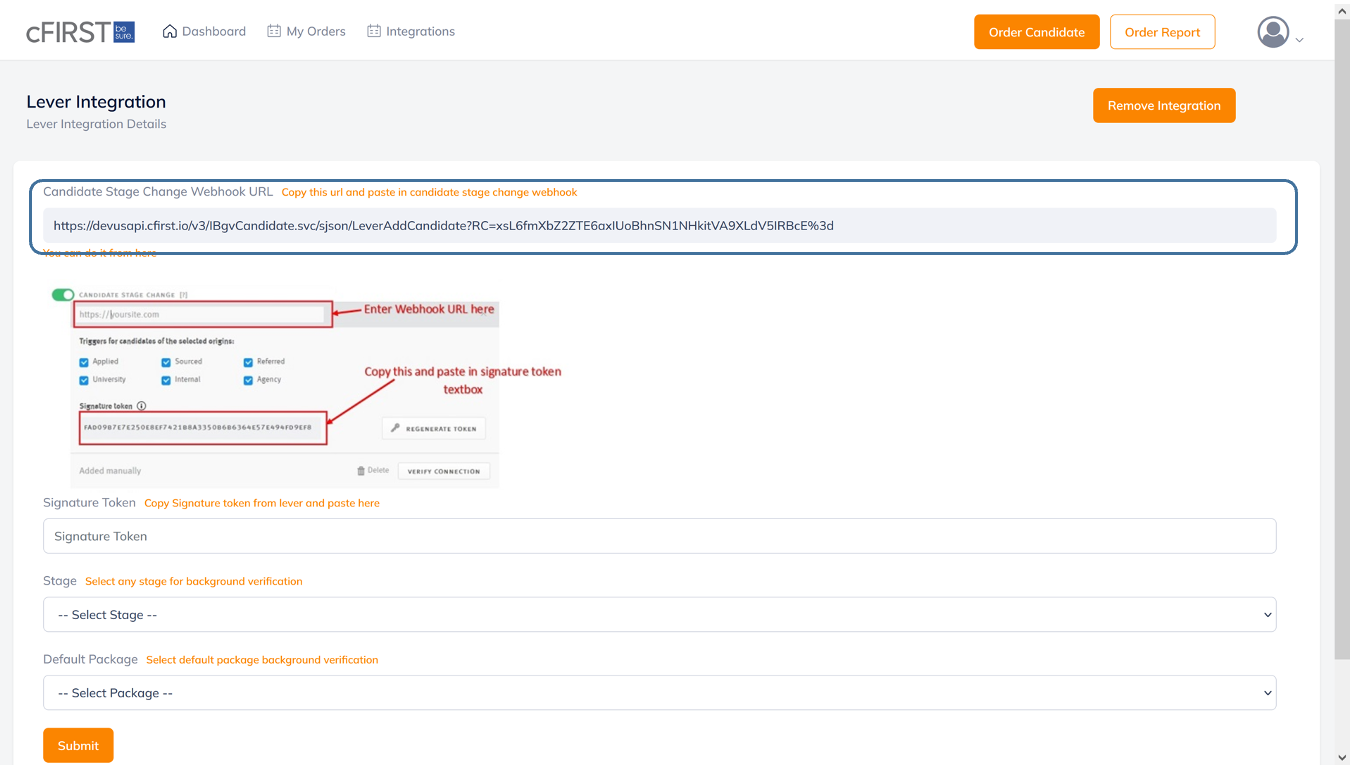Go to My Orders

tap(306, 32)
